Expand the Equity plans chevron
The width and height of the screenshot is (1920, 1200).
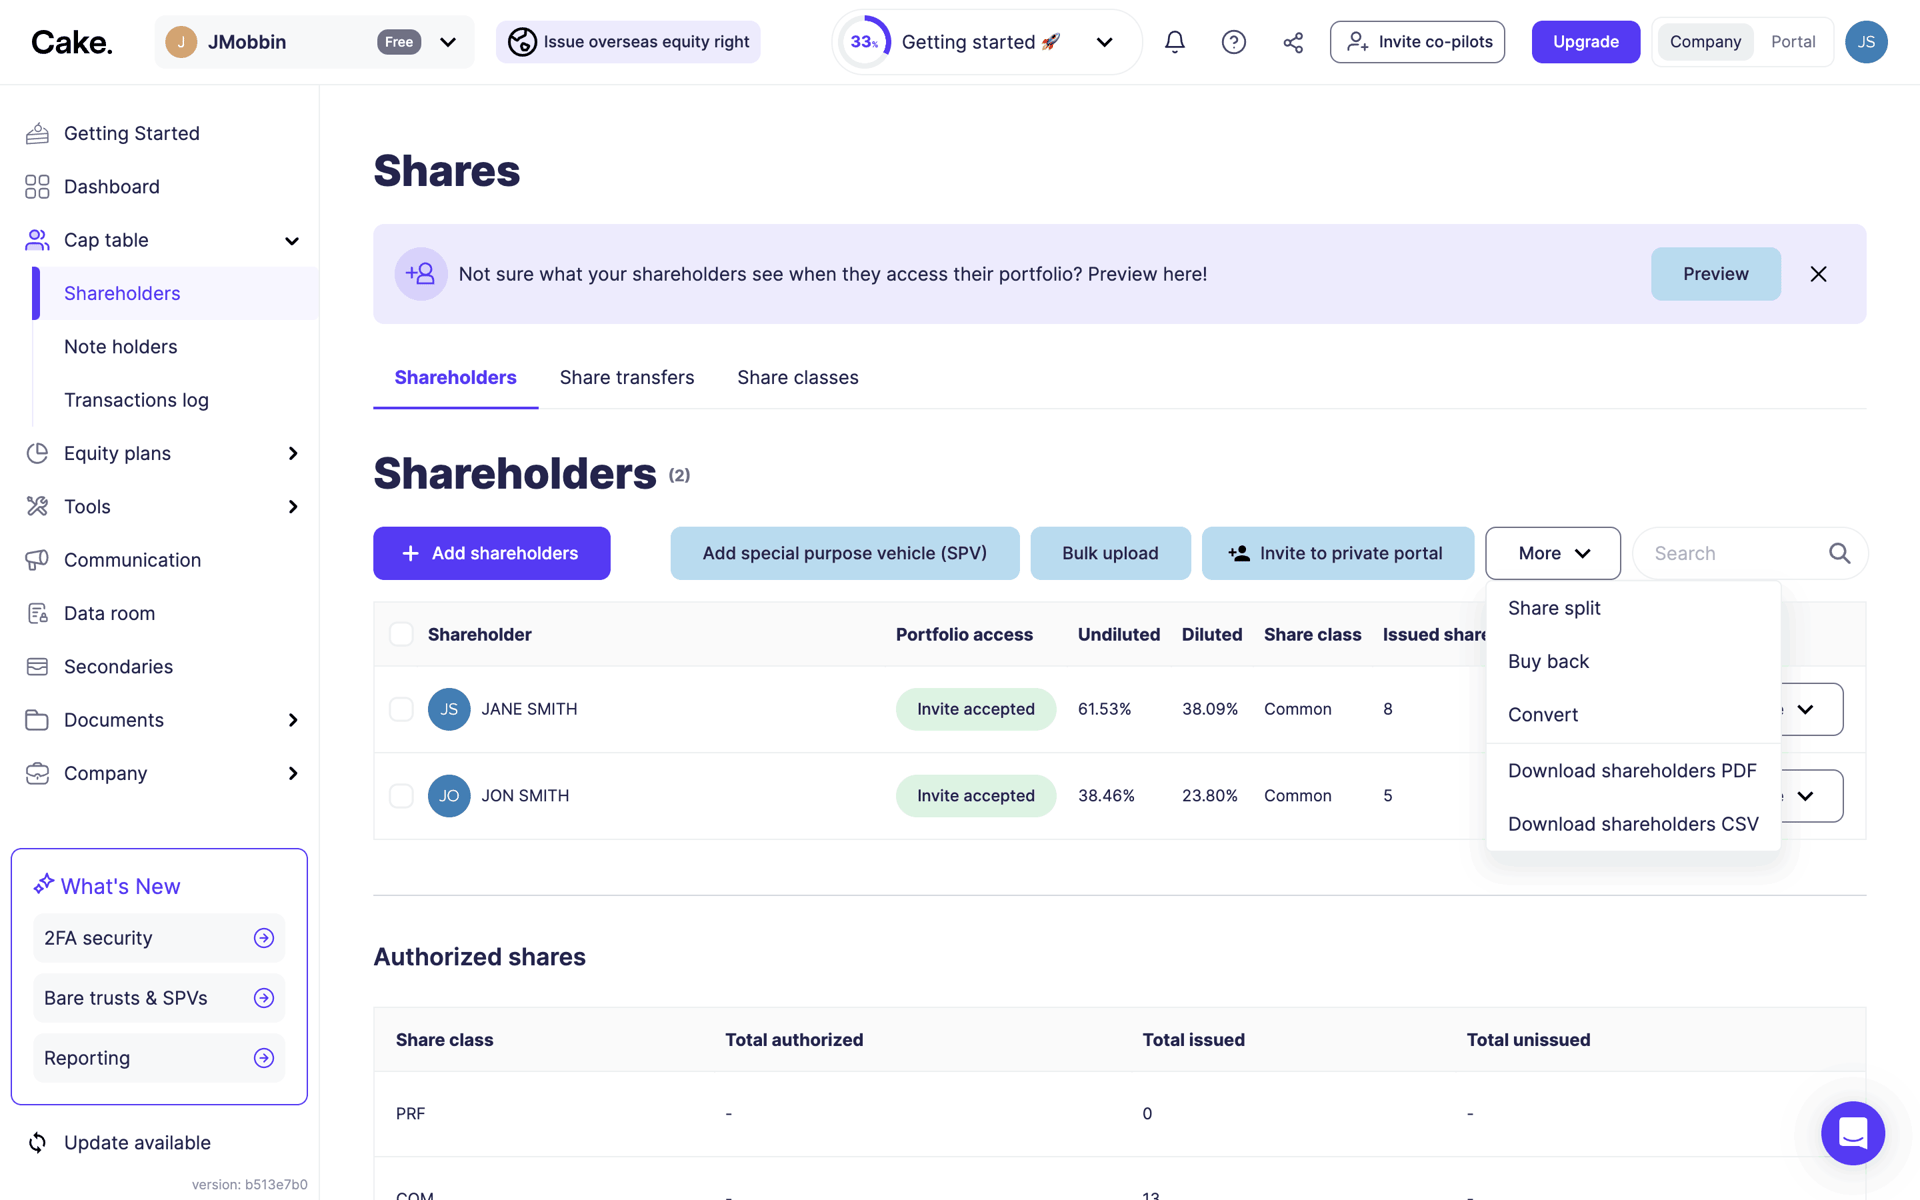(x=292, y=454)
